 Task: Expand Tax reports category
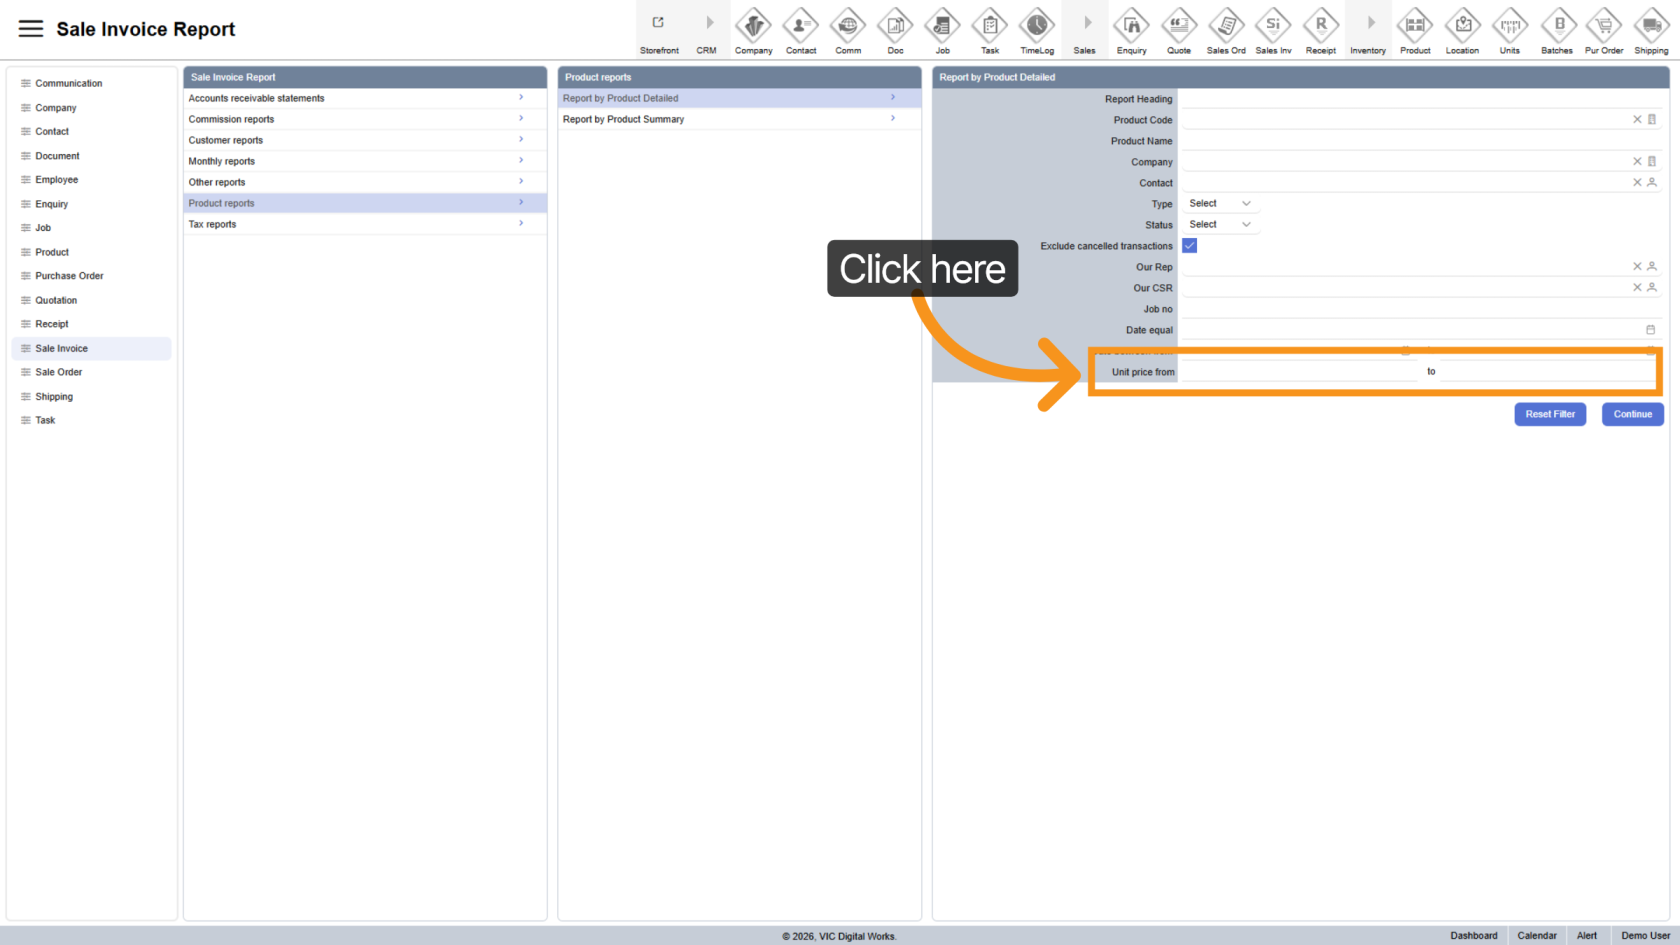(x=364, y=224)
